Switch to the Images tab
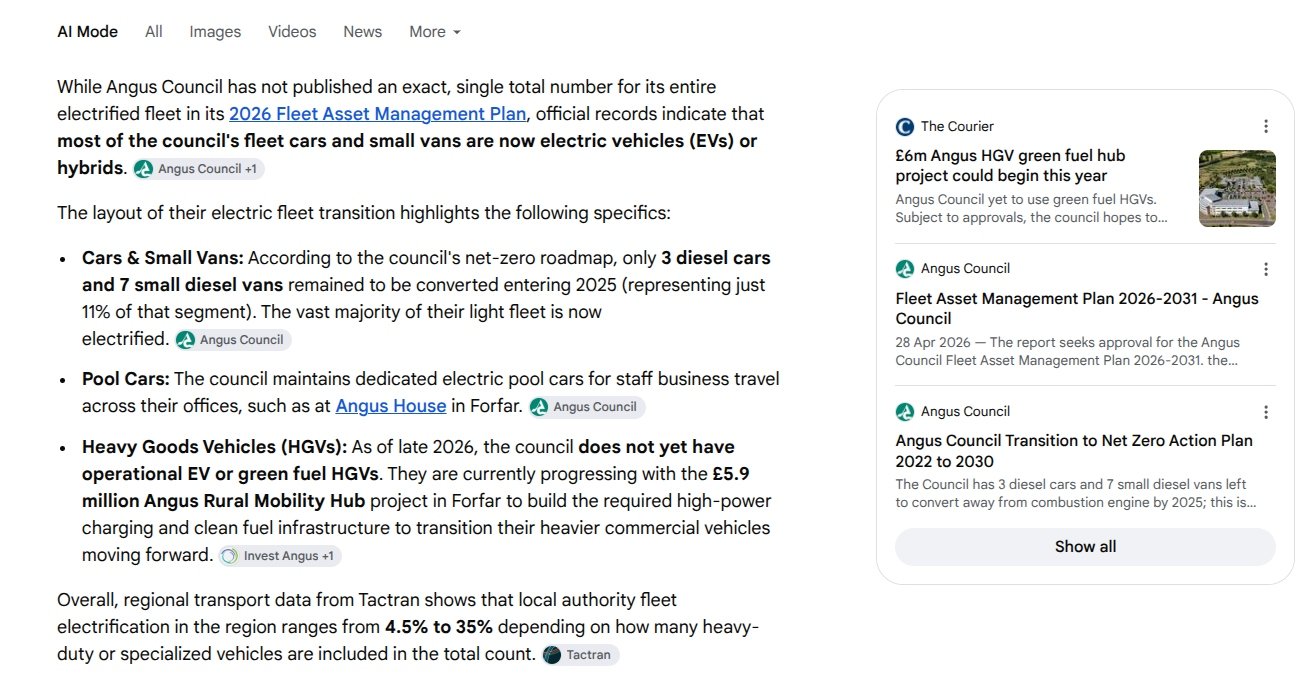This screenshot has width=1315, height=673. [215, 32]
